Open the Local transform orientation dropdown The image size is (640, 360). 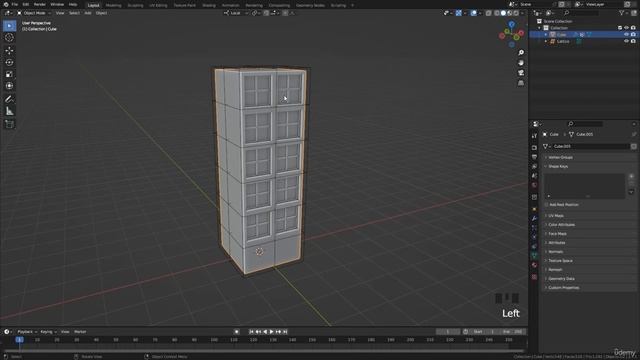[x=235, y=13]
